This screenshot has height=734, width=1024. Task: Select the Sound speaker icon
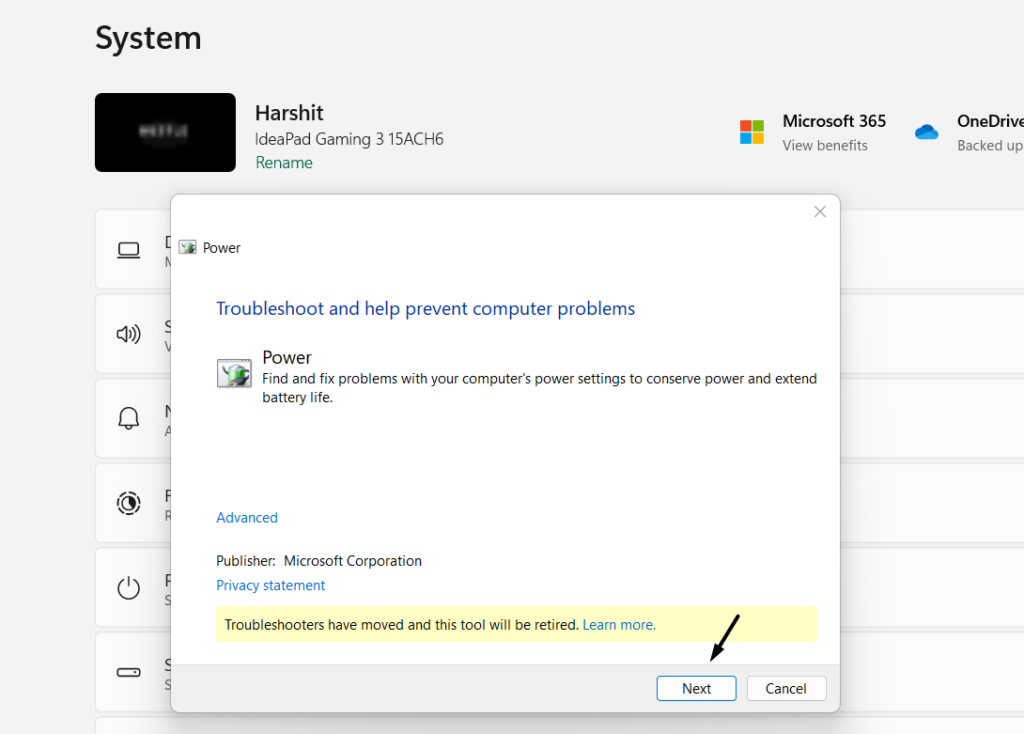coord(129,334)
